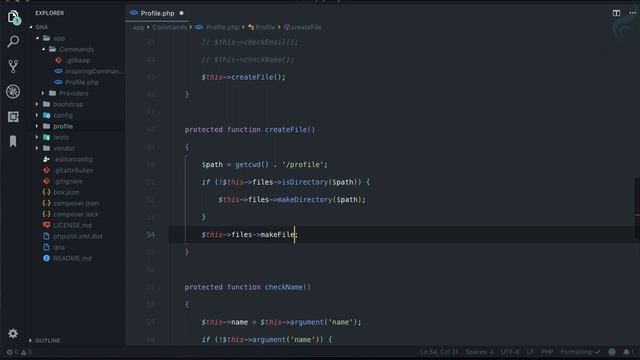Open the Explorer view in activity bar
The height and width of the screenshot is (360, 640).
[13, 17]
